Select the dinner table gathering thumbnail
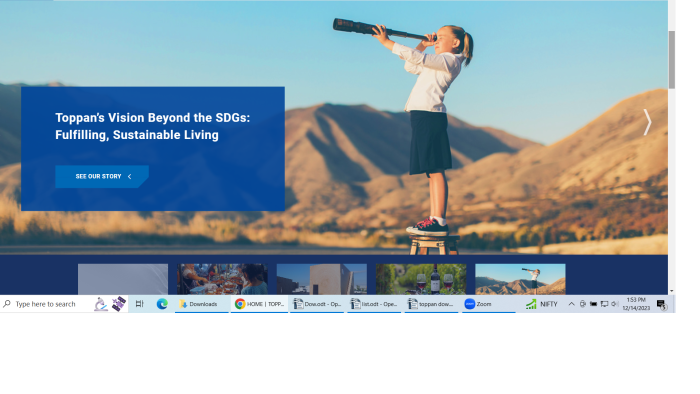700x394 pixels. point(222,279)
